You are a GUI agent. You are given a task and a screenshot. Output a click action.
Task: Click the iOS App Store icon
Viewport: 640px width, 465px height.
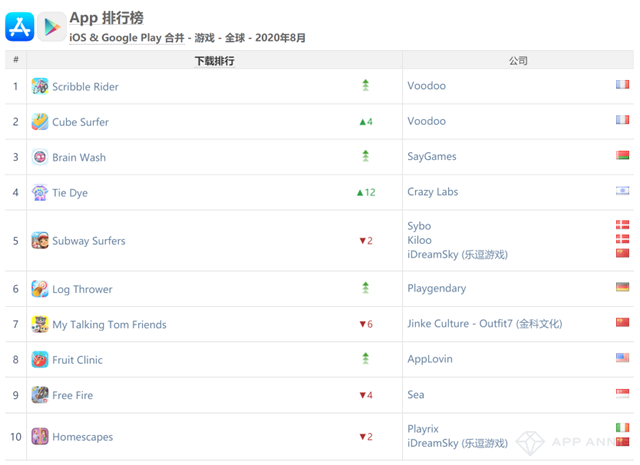[x=20, y=27]
